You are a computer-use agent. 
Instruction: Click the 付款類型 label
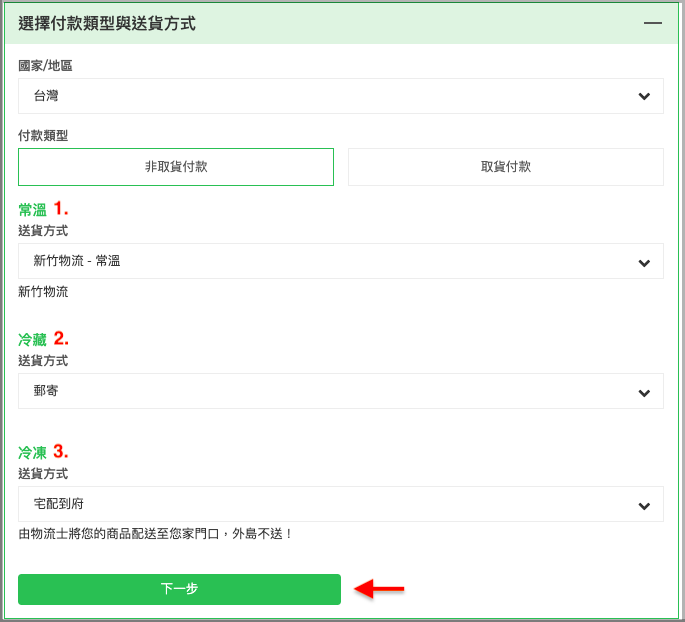(43, 135)
